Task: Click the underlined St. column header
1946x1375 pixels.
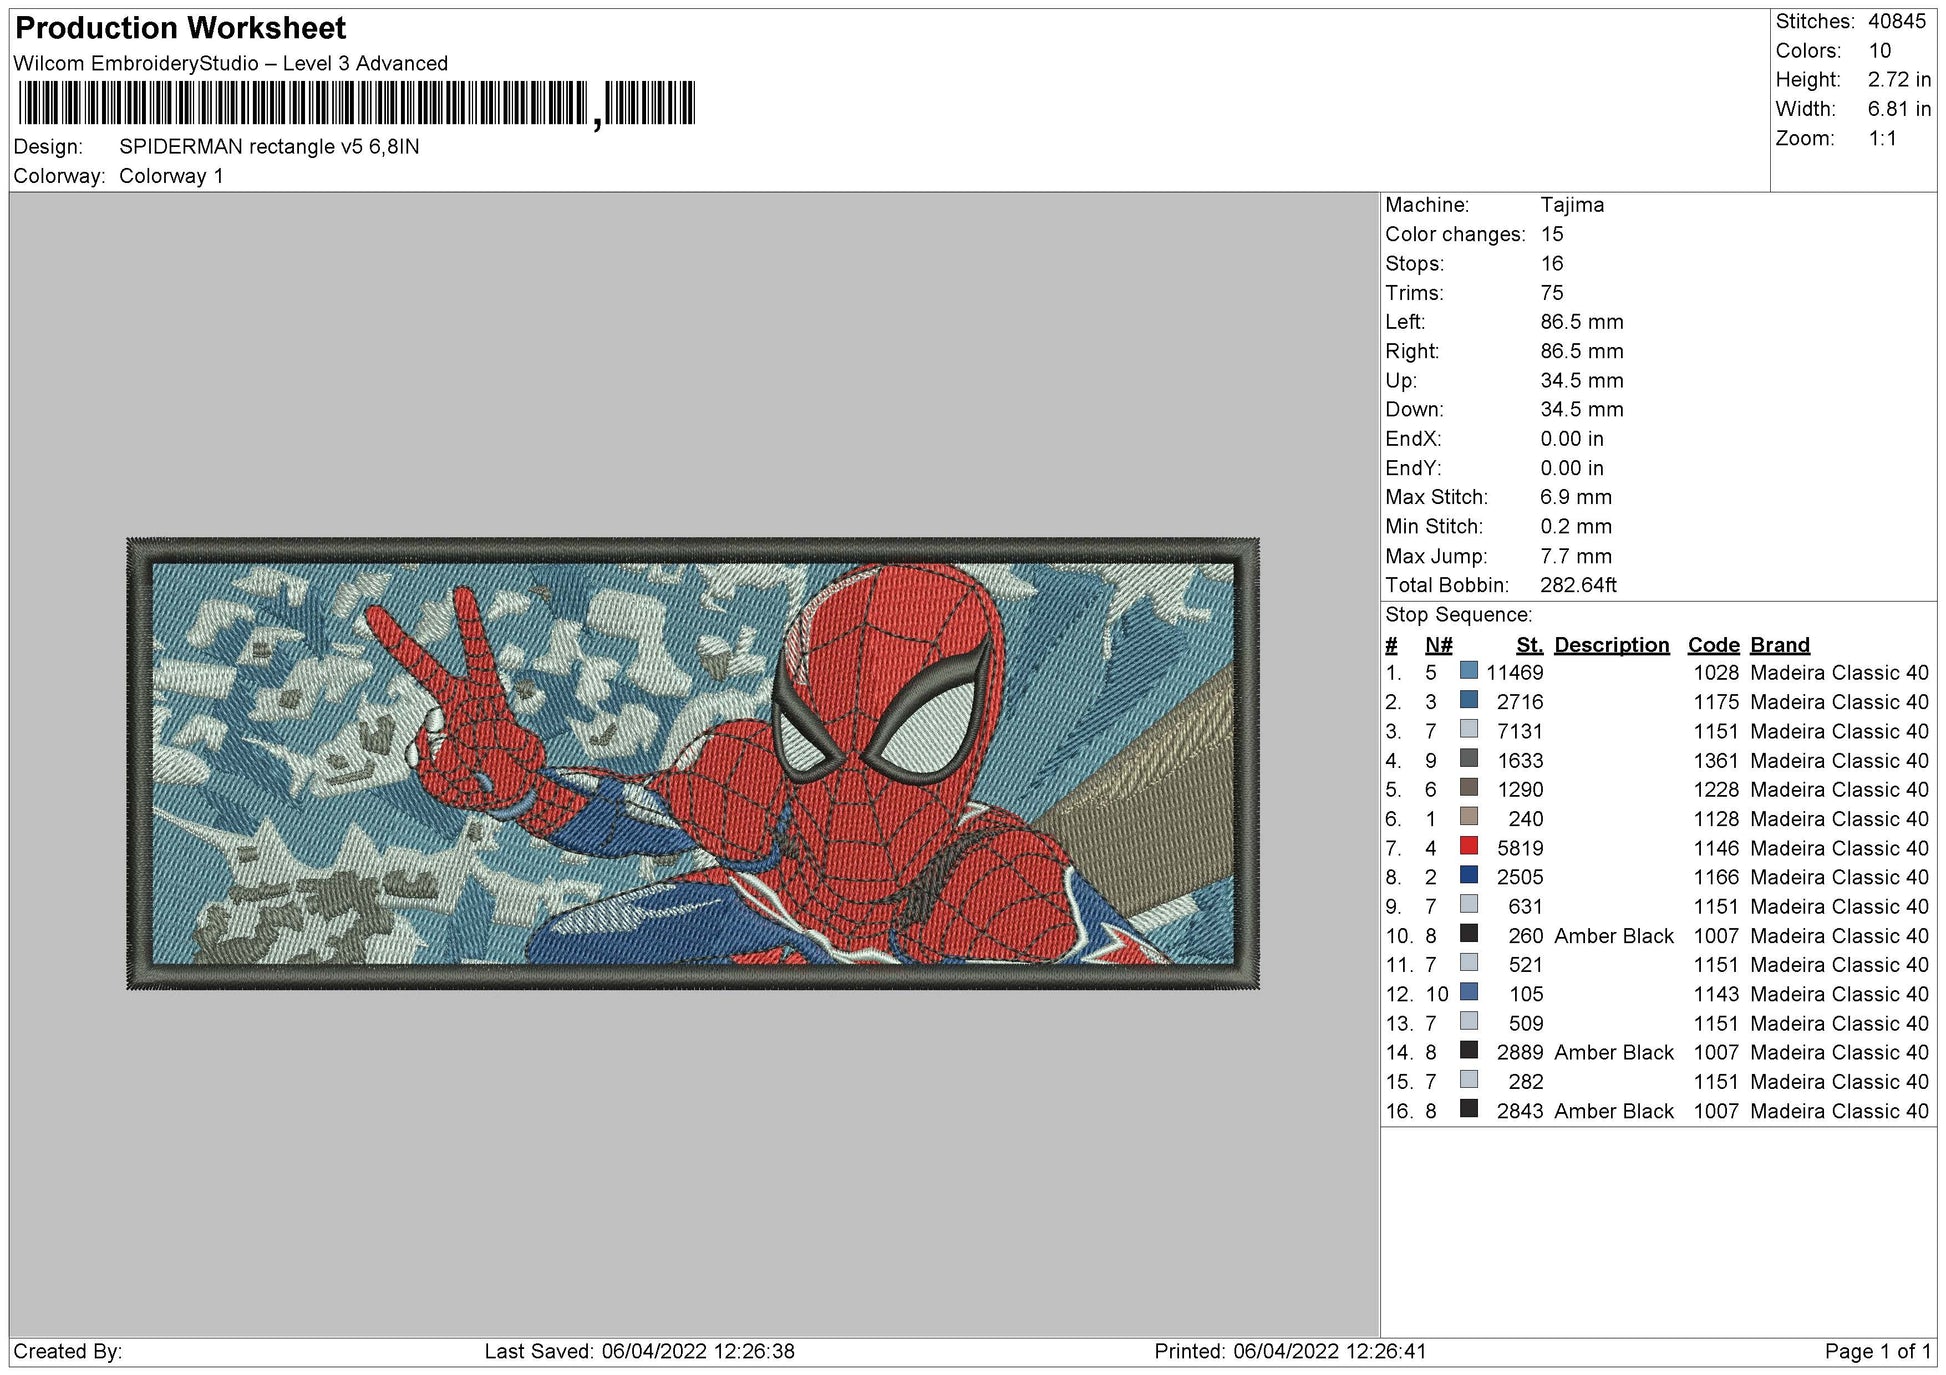Action: pyautogui.click(x=1529, y=645)
